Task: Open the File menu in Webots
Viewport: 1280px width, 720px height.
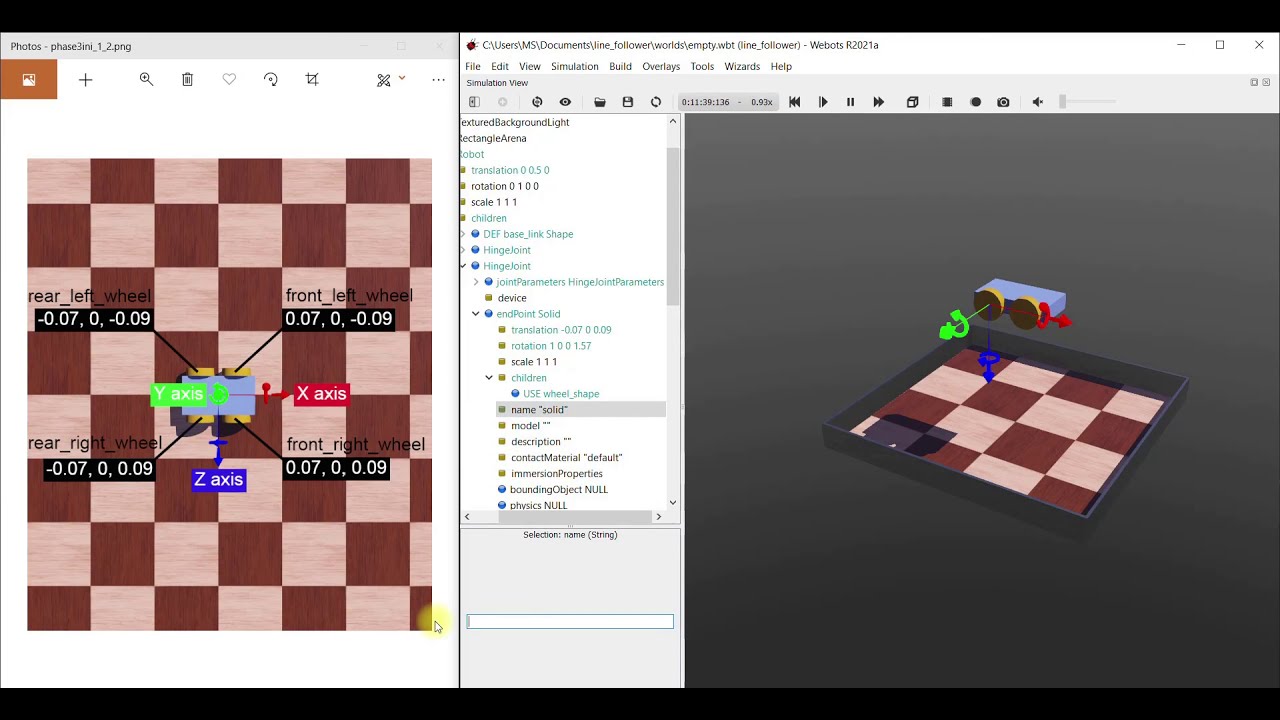Action: pyautogui.click(x=473, y=67)
